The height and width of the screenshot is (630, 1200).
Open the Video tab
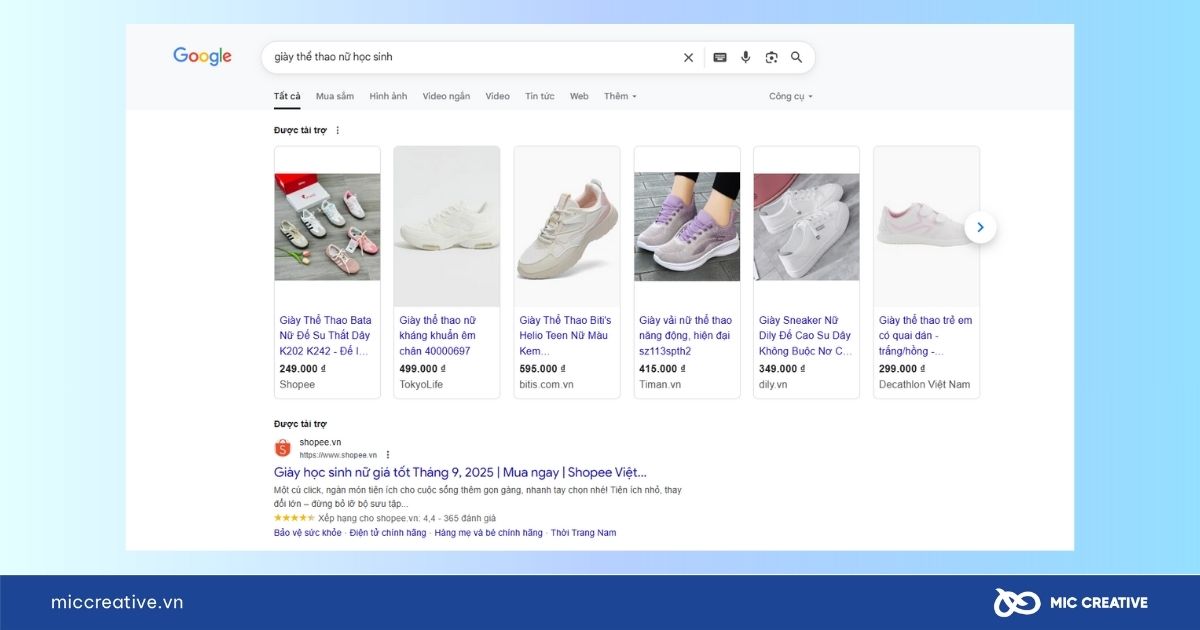coord(497,96)
